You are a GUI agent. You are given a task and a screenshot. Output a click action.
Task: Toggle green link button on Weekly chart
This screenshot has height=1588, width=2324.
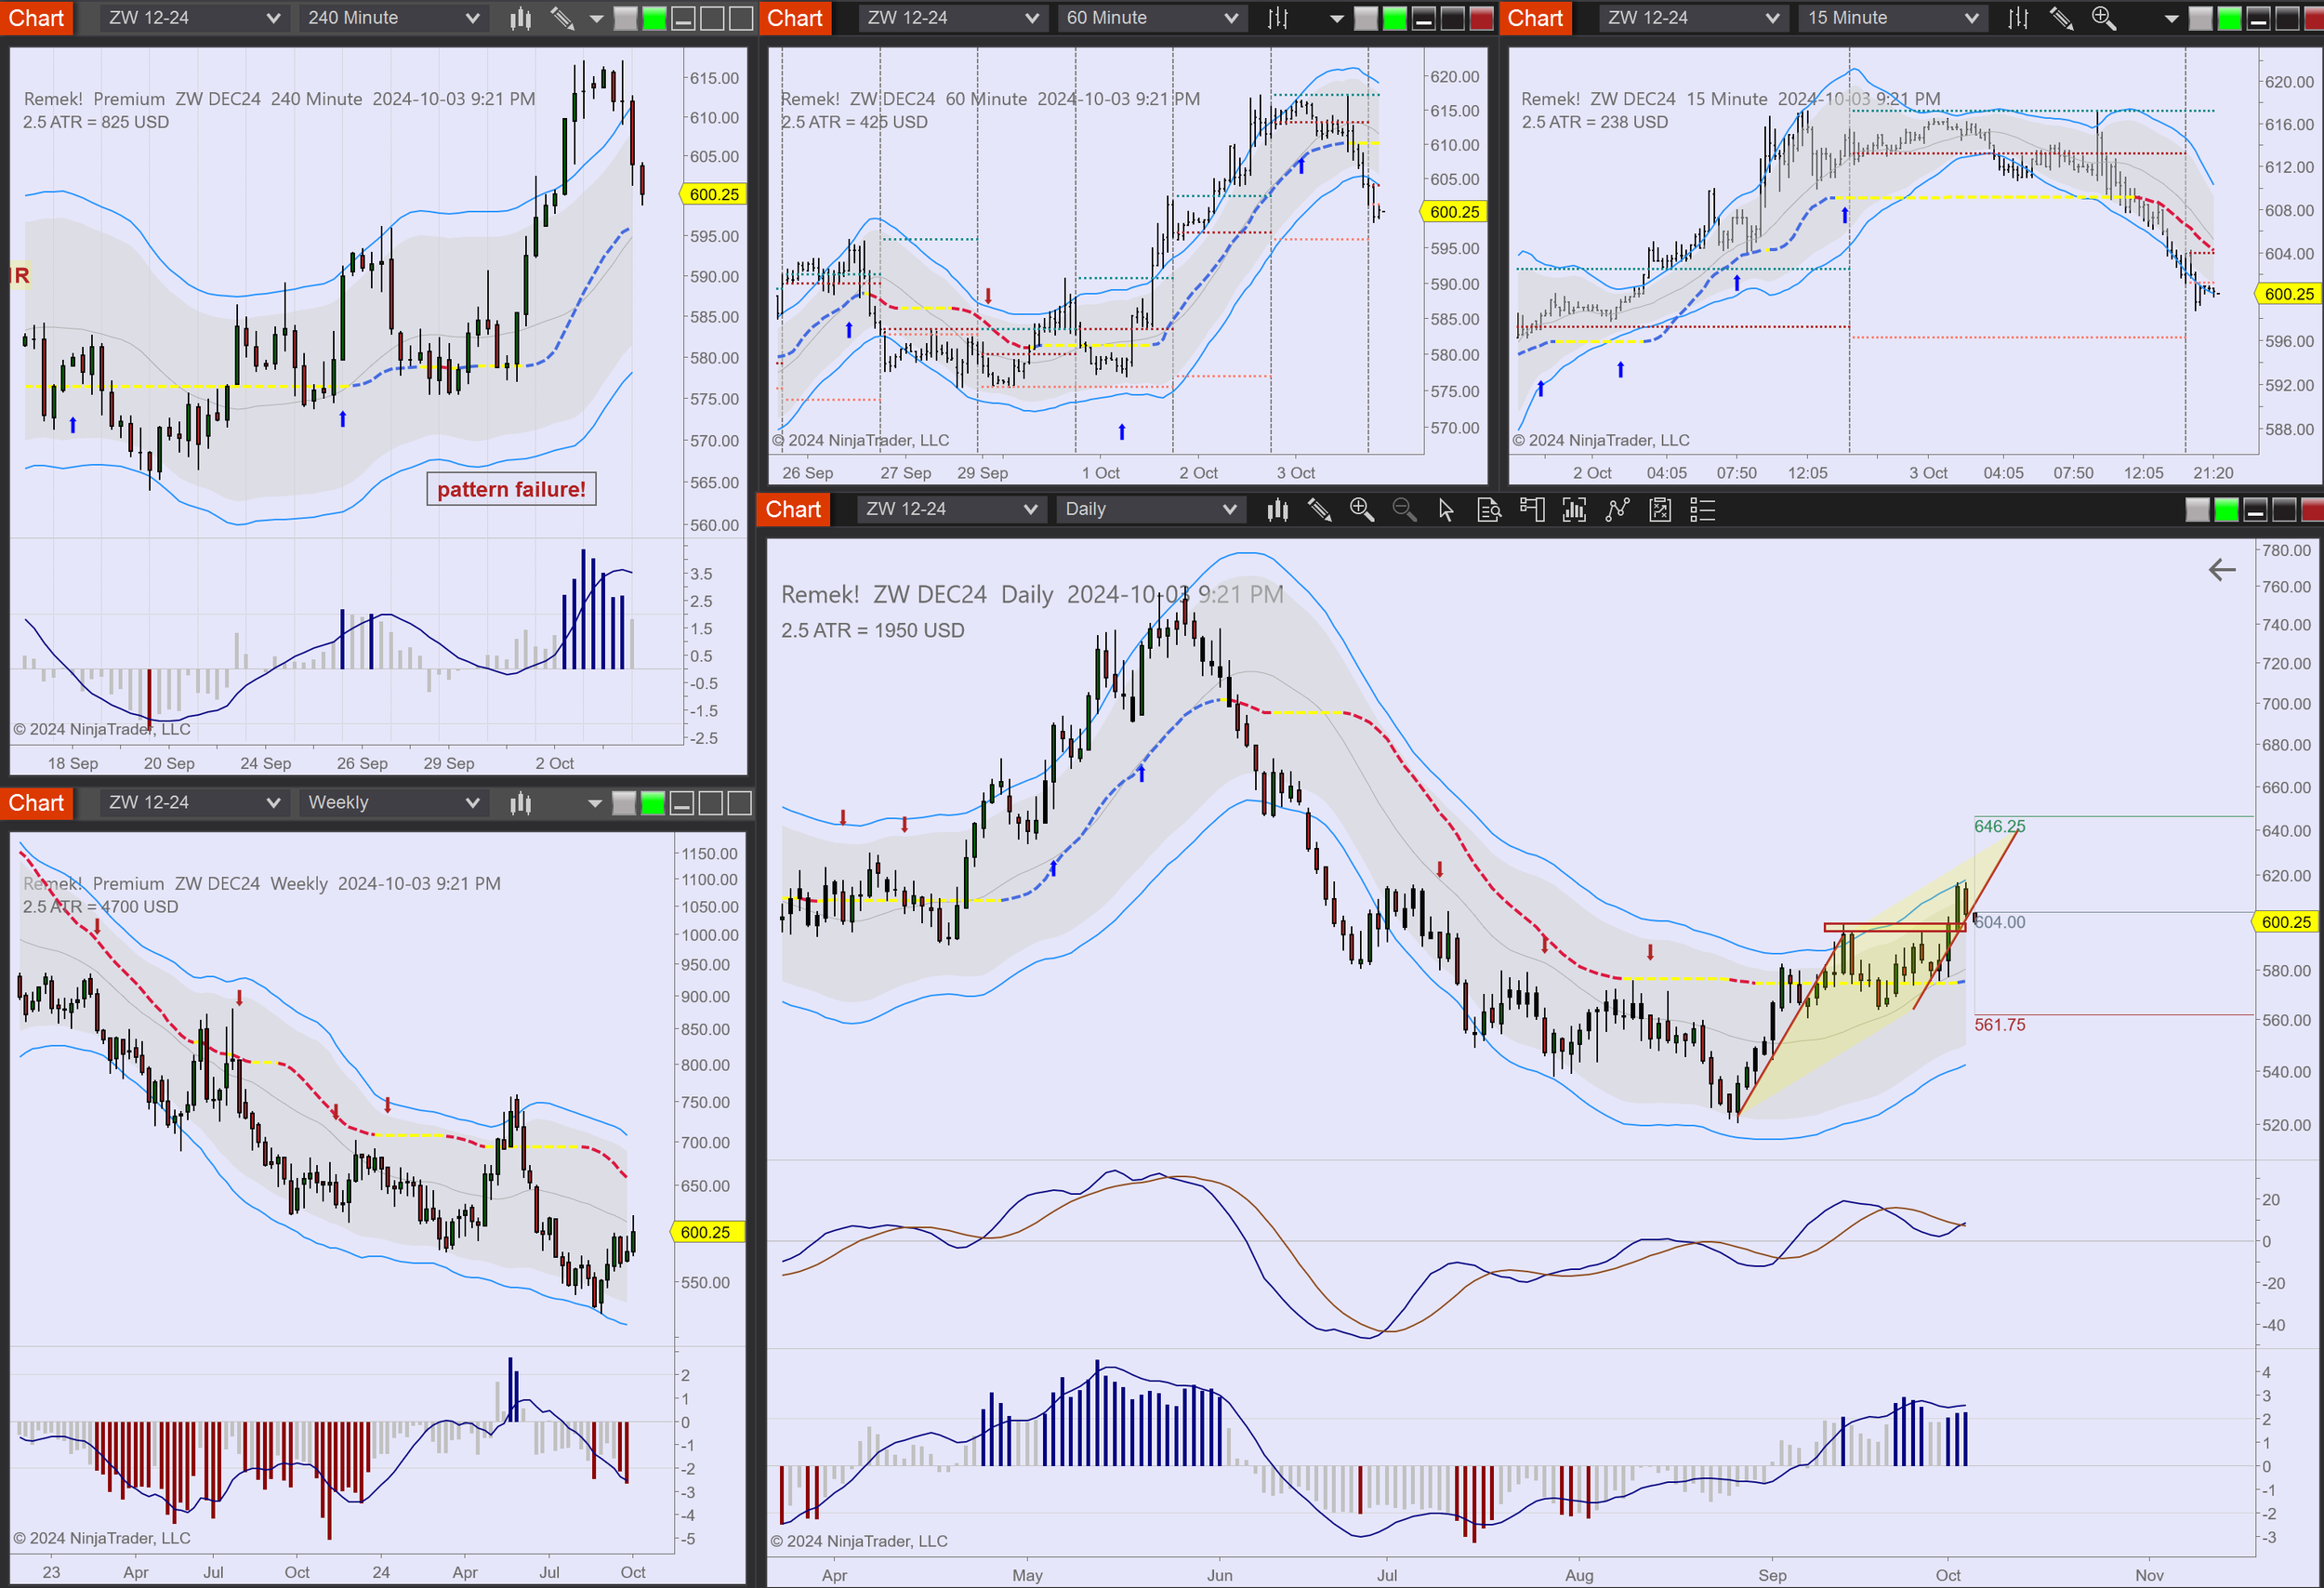coord(653,803)
